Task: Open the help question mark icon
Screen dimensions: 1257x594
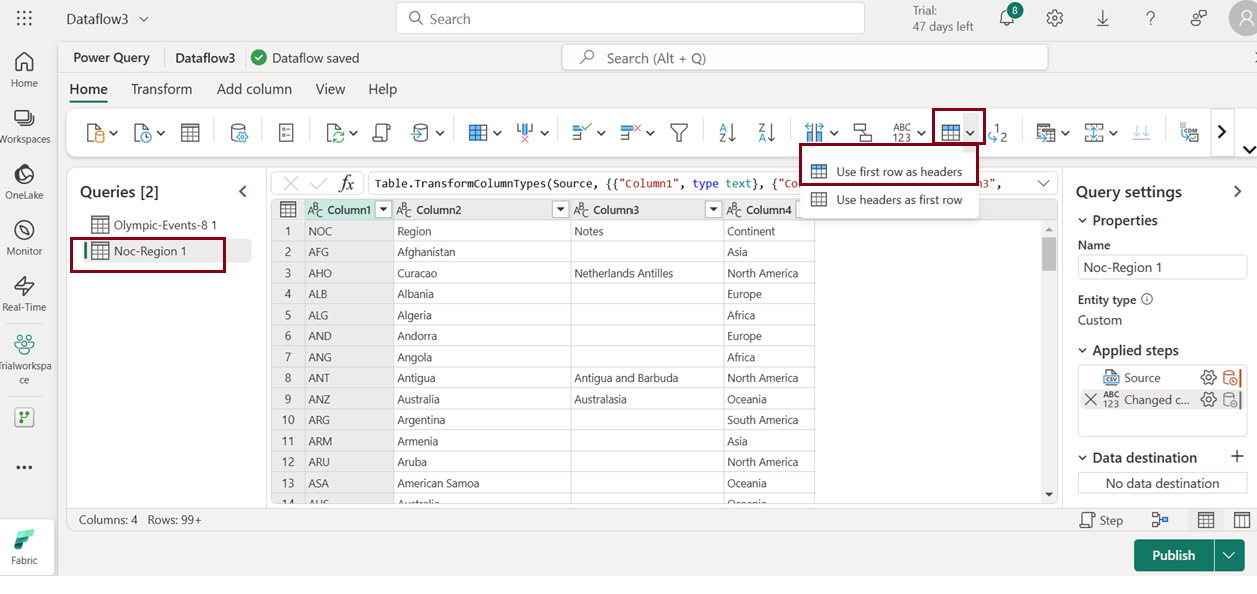Action: (1151, 18)
